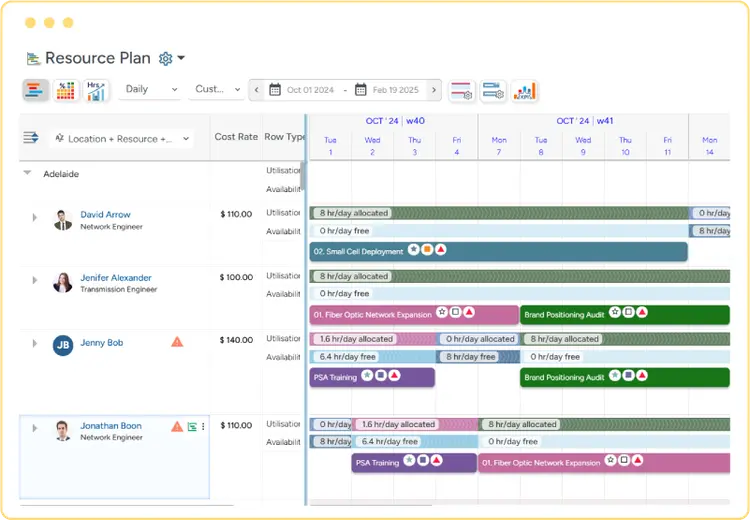
Task: Click the left panel vertical scrollbar thumb
Action: pos(302,176)
